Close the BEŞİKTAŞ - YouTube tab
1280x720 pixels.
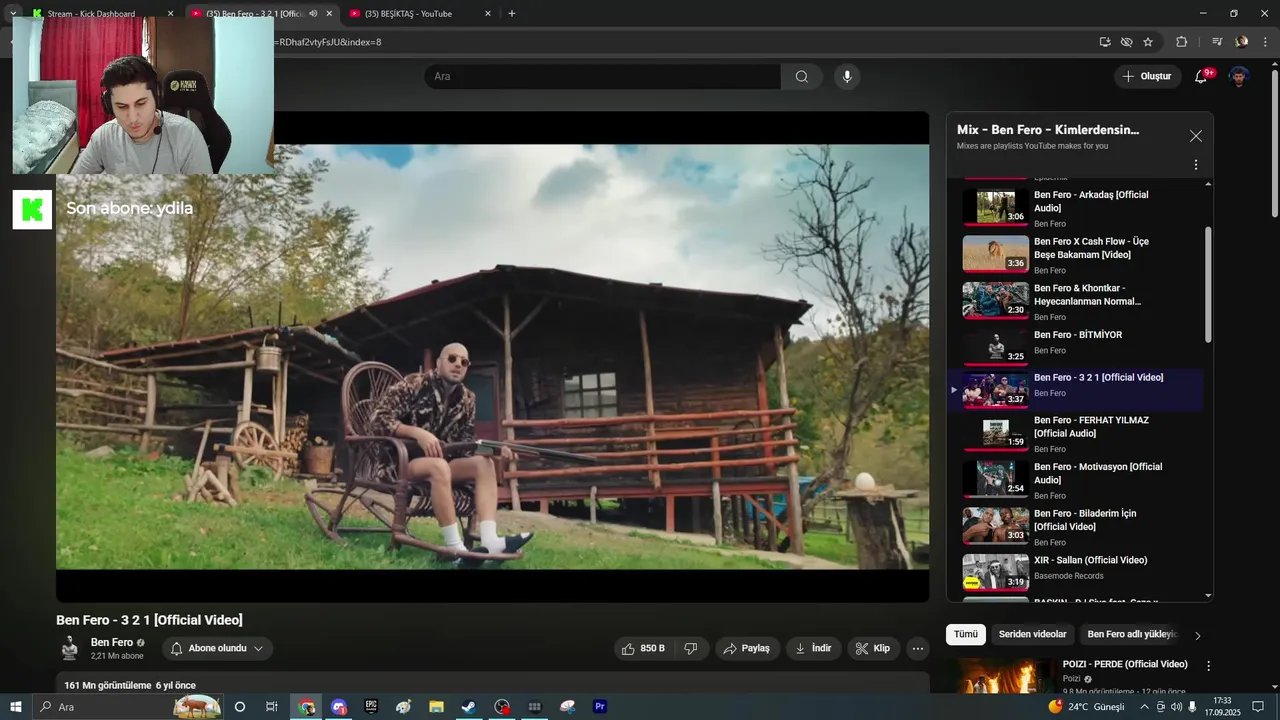[x=488, y=14]
